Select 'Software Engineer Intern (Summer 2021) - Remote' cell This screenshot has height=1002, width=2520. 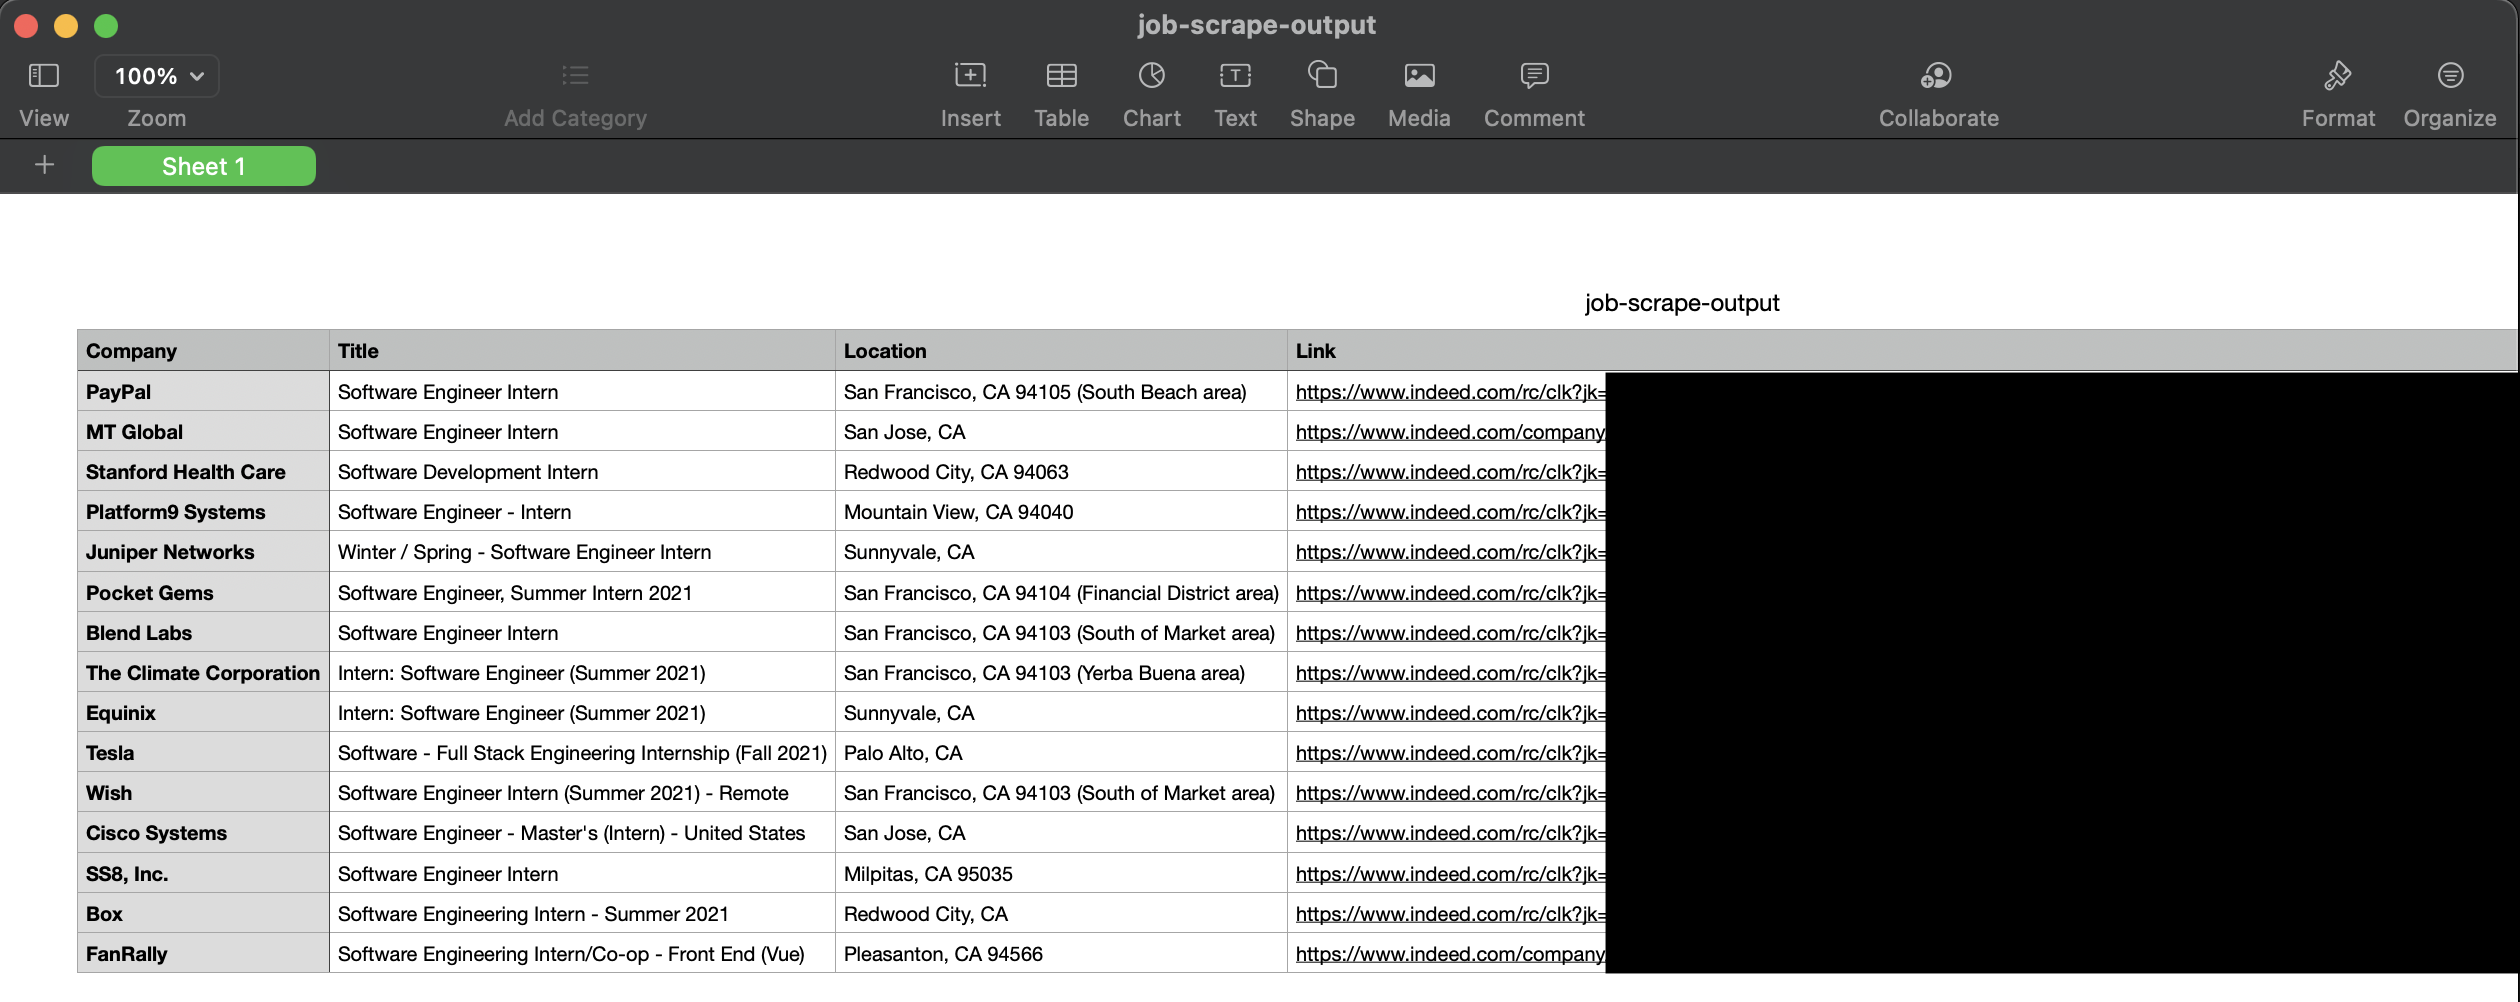(x=582, y=793)
